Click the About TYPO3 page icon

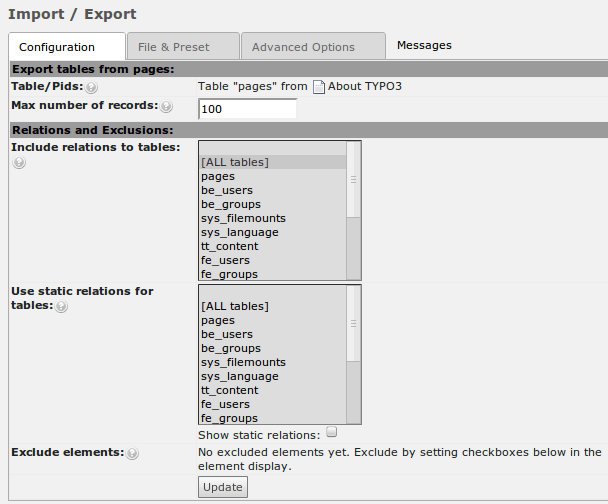coord(319,87)
